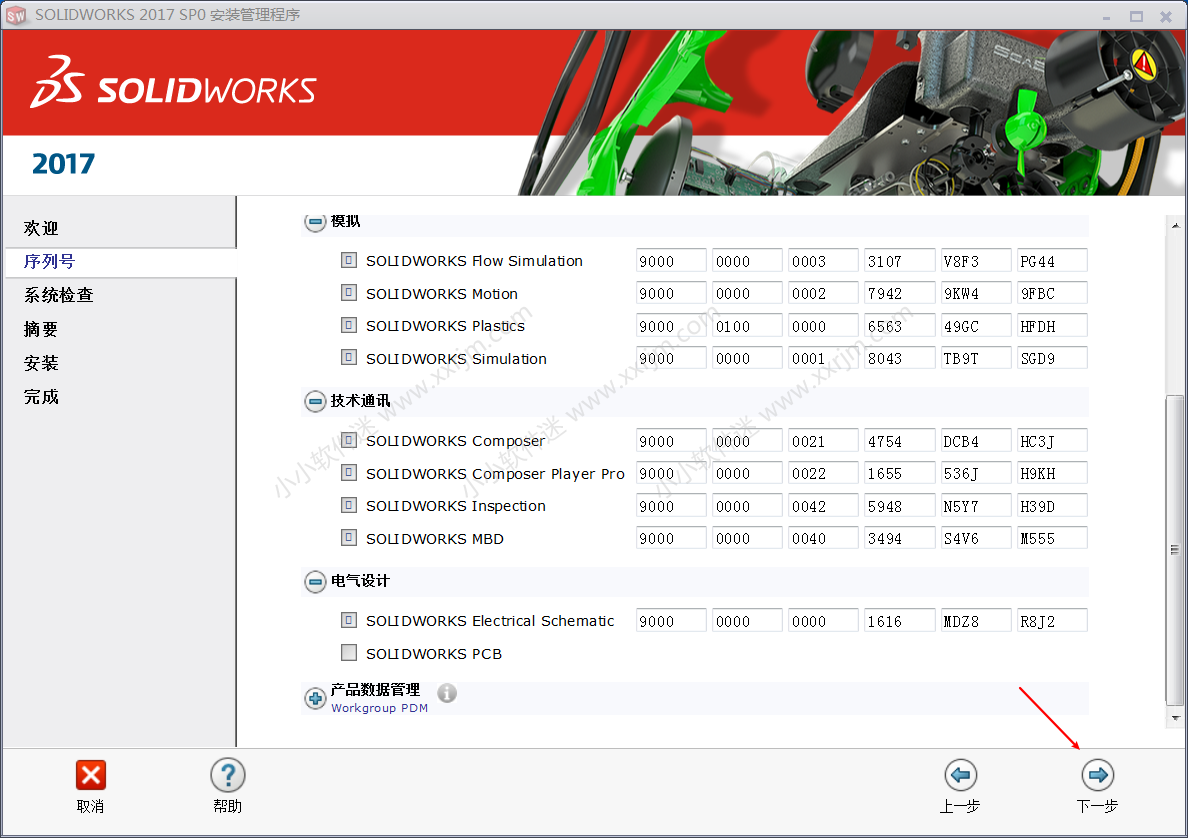Open the Workgroup PDM link

click(379, 708)
